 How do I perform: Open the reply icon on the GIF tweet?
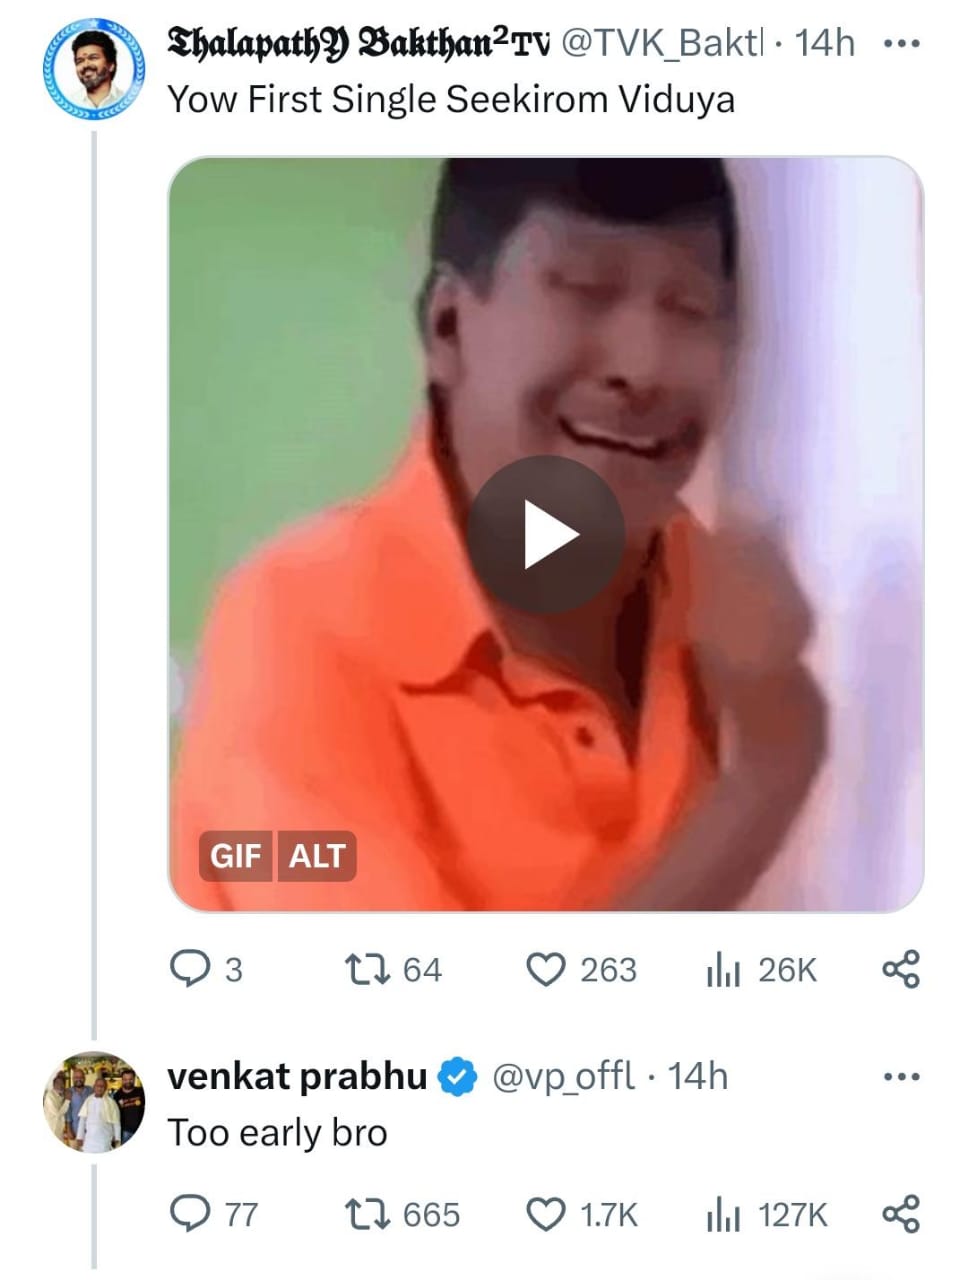[193, 968]
